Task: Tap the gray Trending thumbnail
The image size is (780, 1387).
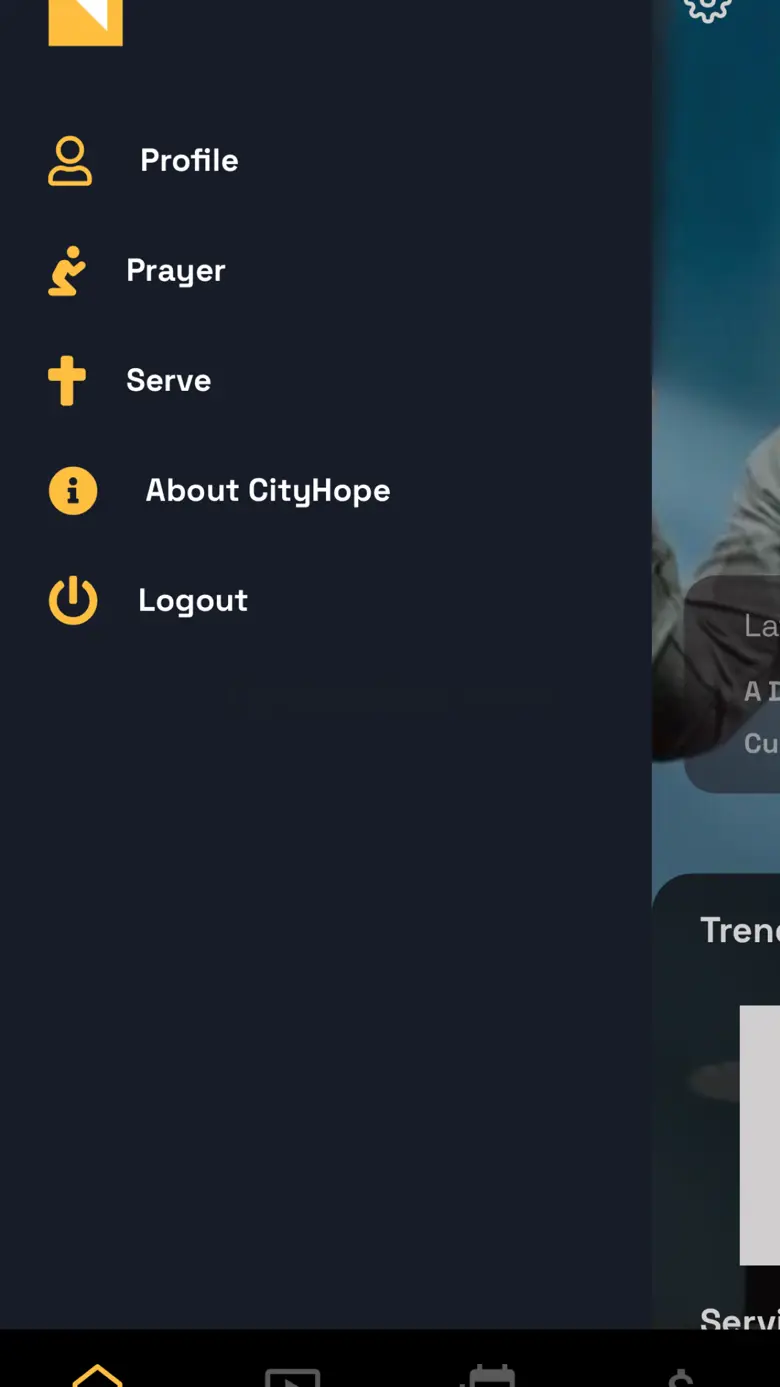Action: pyautogui.click(x=759, y=1135)
